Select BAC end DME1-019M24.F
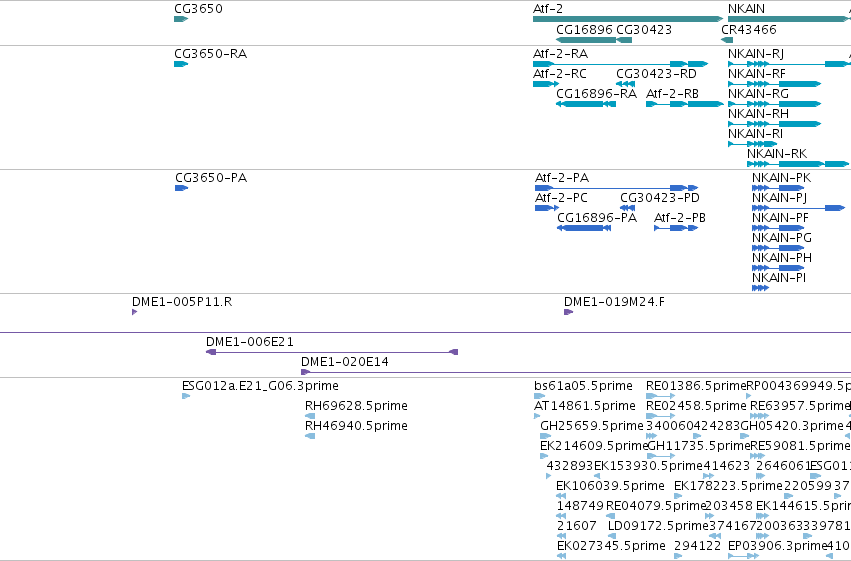Viewport: 851px width, 561px height. point(568,313)
